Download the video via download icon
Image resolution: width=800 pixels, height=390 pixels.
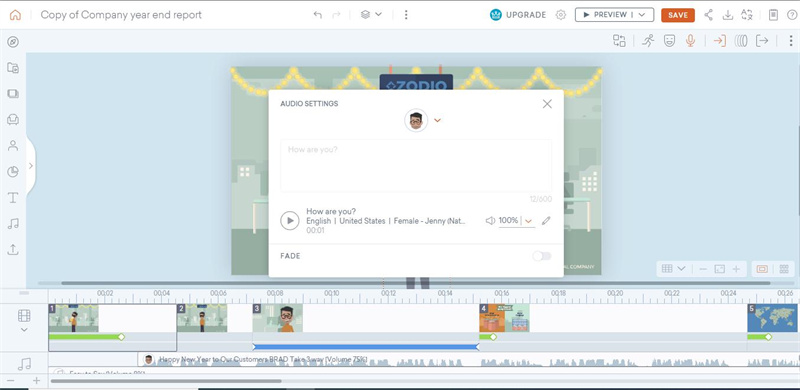coord(728,15)
